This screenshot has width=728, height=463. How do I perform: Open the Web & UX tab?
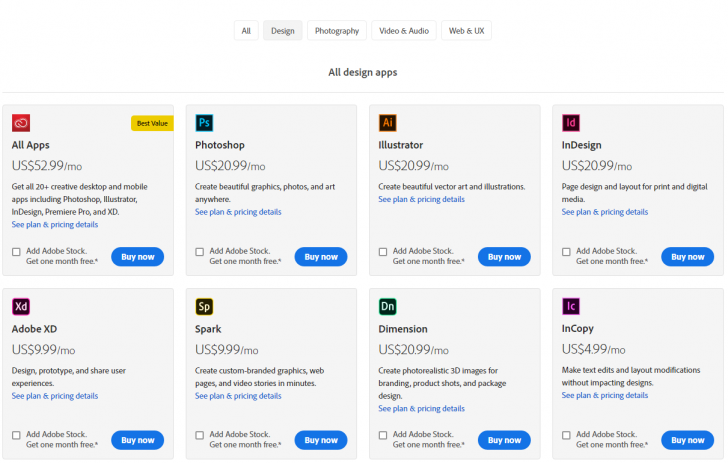[466, 31]
